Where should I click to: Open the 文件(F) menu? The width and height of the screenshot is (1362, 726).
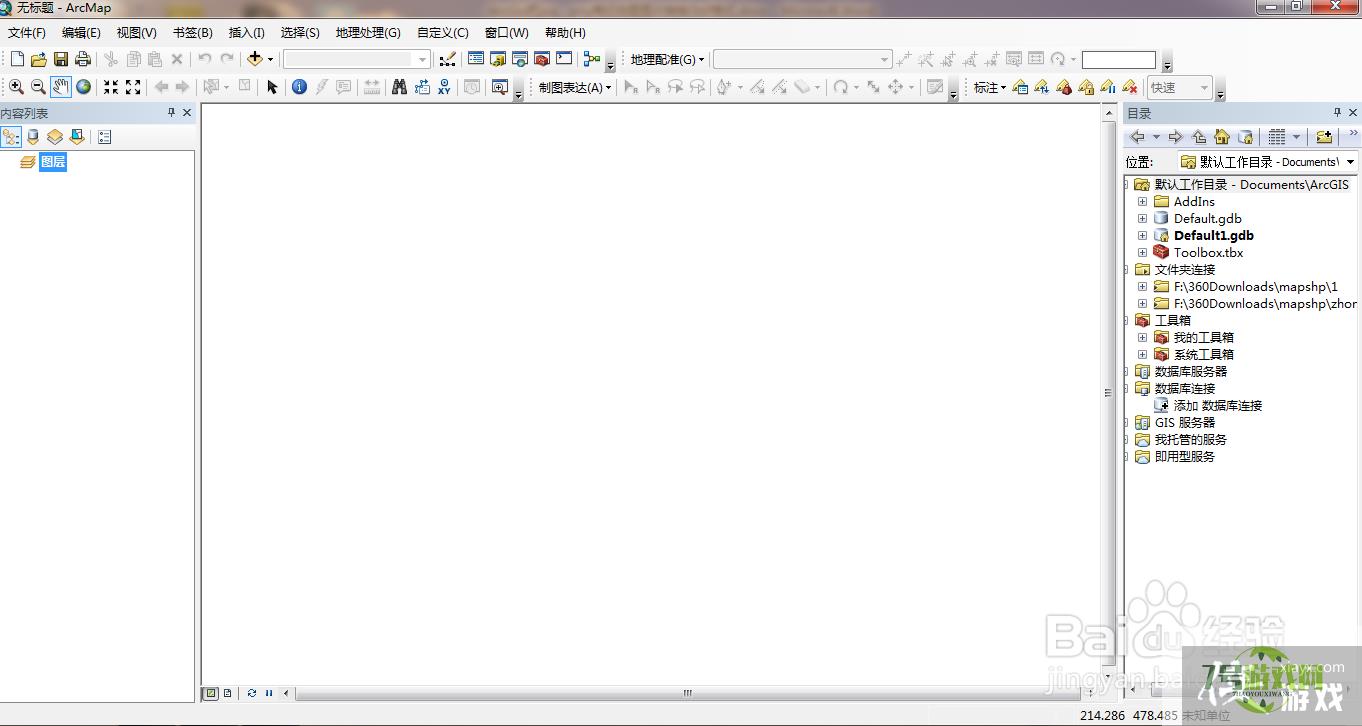click(27, 33)
